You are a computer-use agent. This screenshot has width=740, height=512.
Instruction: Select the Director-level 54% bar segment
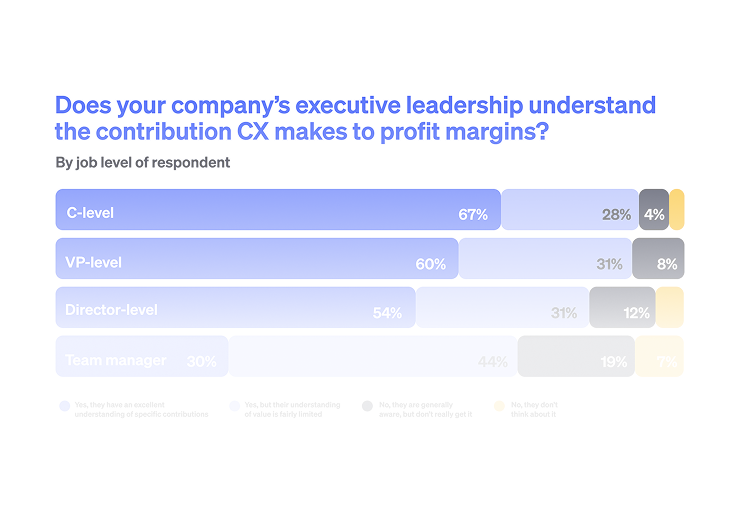click(x=235, y=308)
